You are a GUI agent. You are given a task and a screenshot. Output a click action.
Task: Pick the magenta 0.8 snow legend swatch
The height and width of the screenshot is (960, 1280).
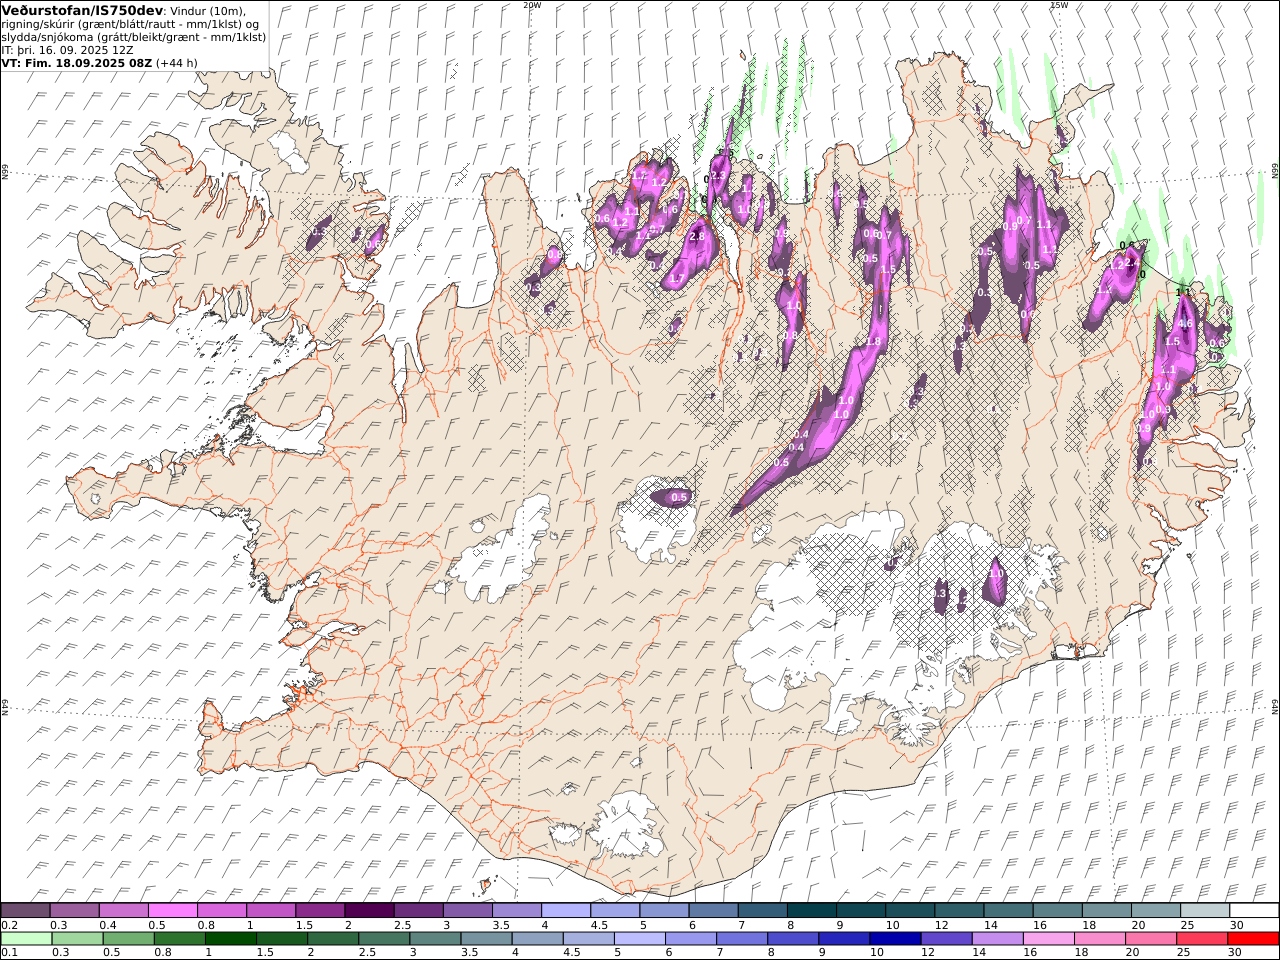pos(222,911)
